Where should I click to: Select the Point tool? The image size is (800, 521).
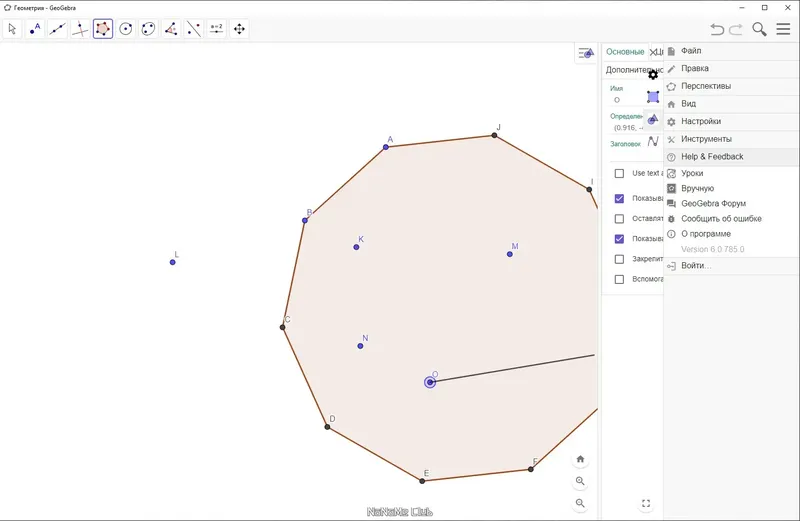click(35, 29)
